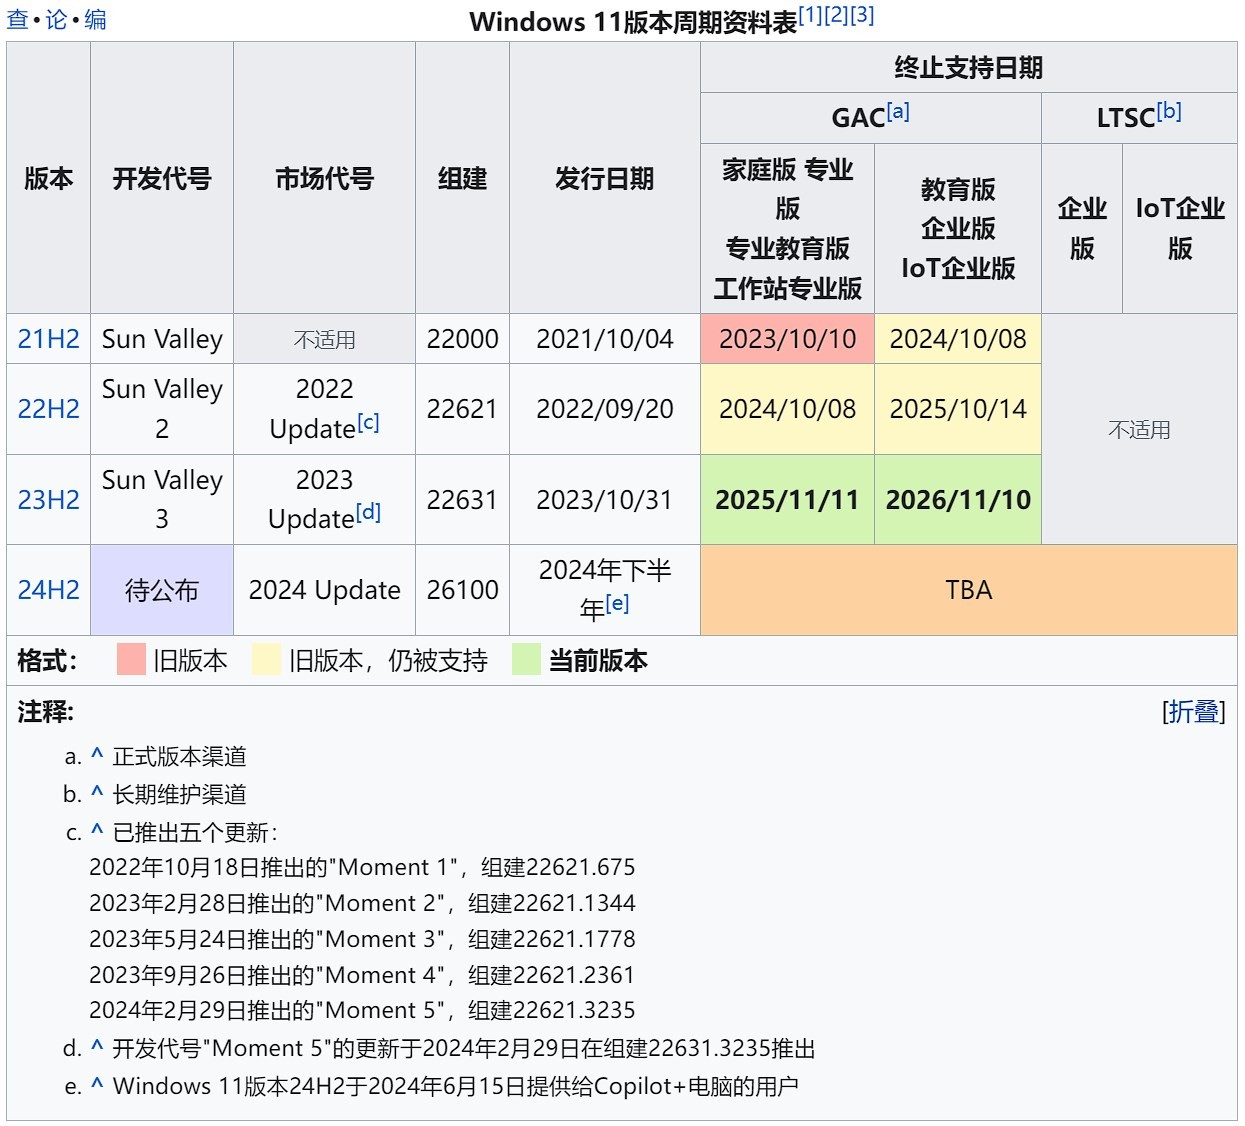Open footnote [a] next to GAC

(x=898, y=111)
